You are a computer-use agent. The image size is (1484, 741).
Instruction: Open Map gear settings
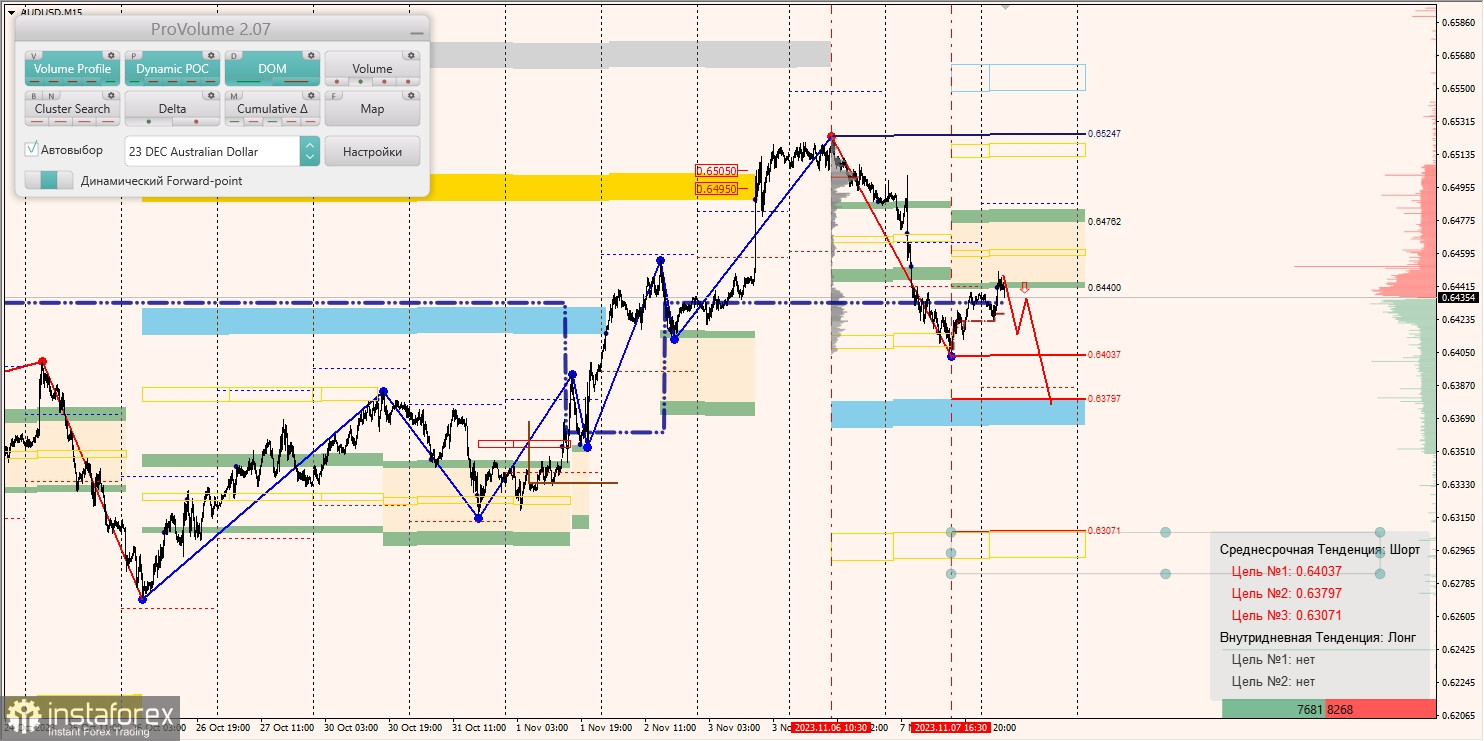[411, 96]
